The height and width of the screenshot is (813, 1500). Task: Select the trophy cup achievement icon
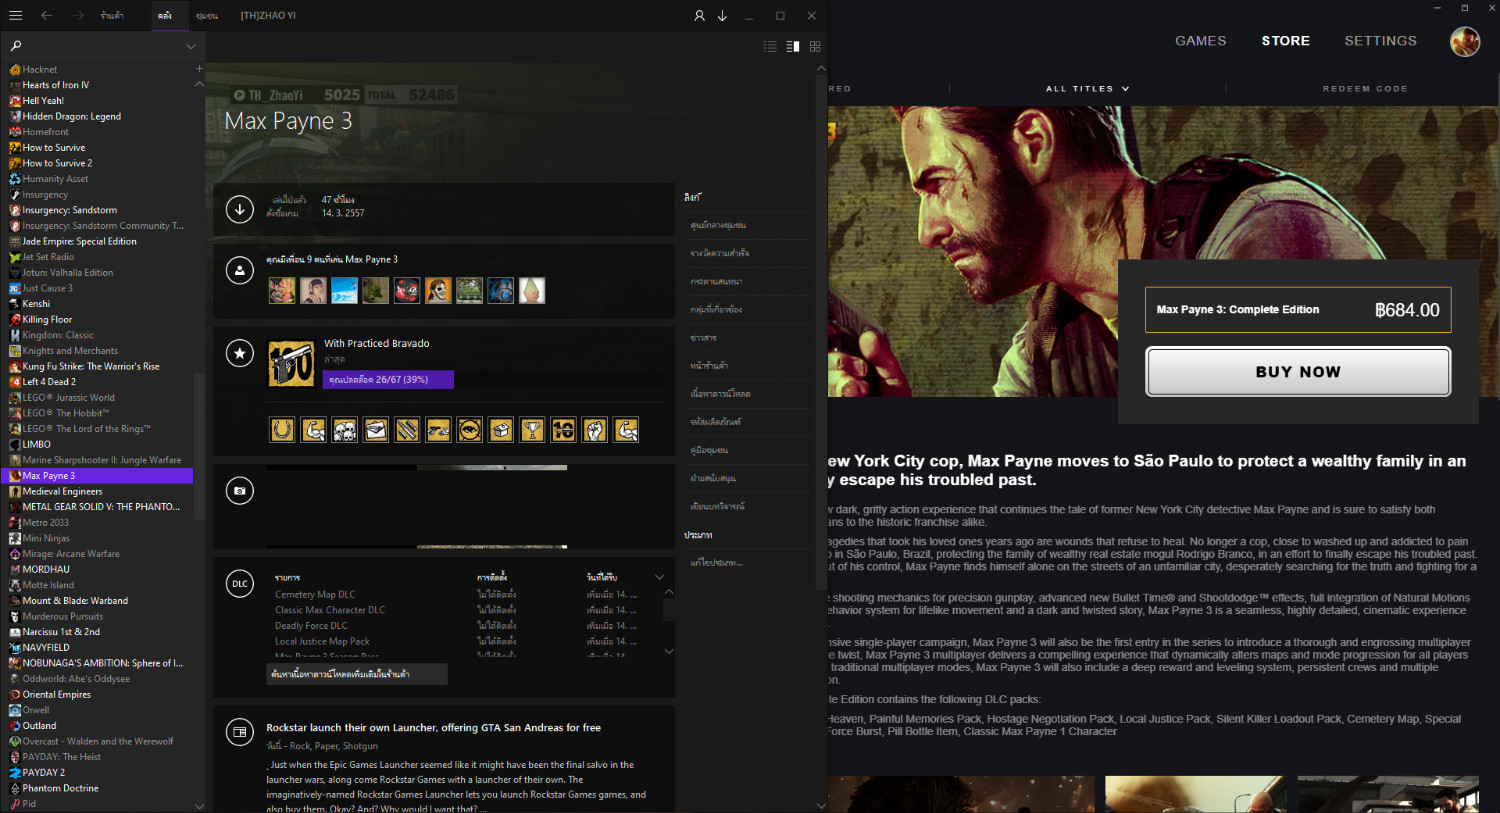(532, 430)
